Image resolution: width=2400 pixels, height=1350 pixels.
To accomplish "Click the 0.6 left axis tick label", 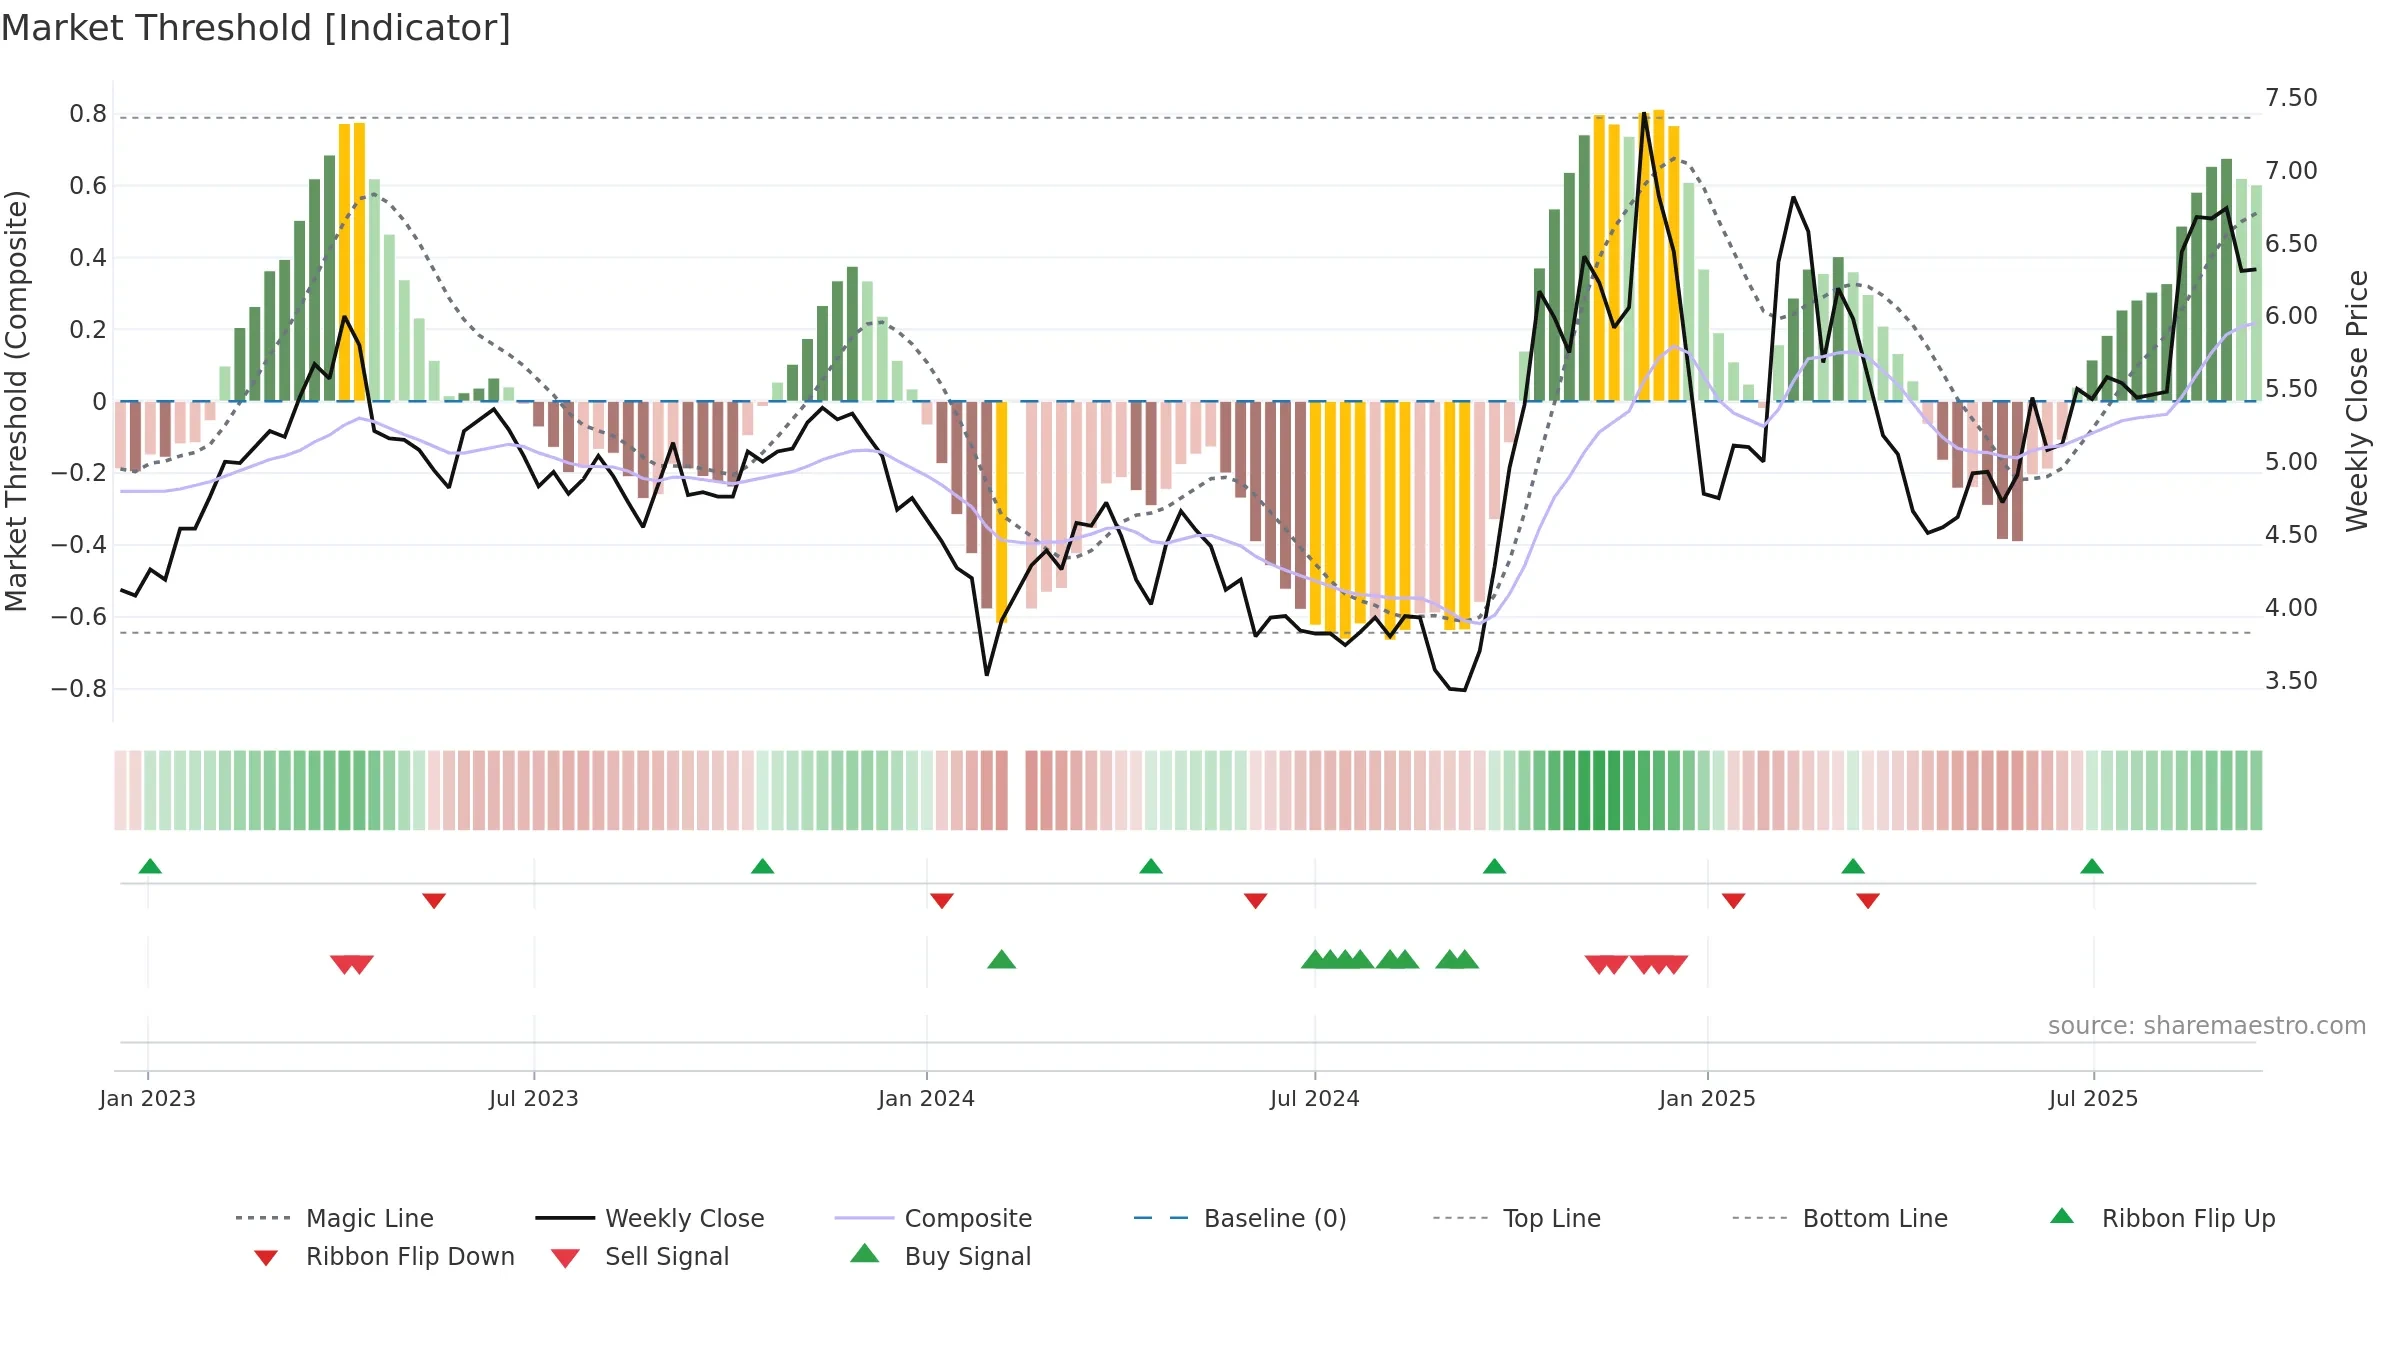I will (x=88, y=186).
